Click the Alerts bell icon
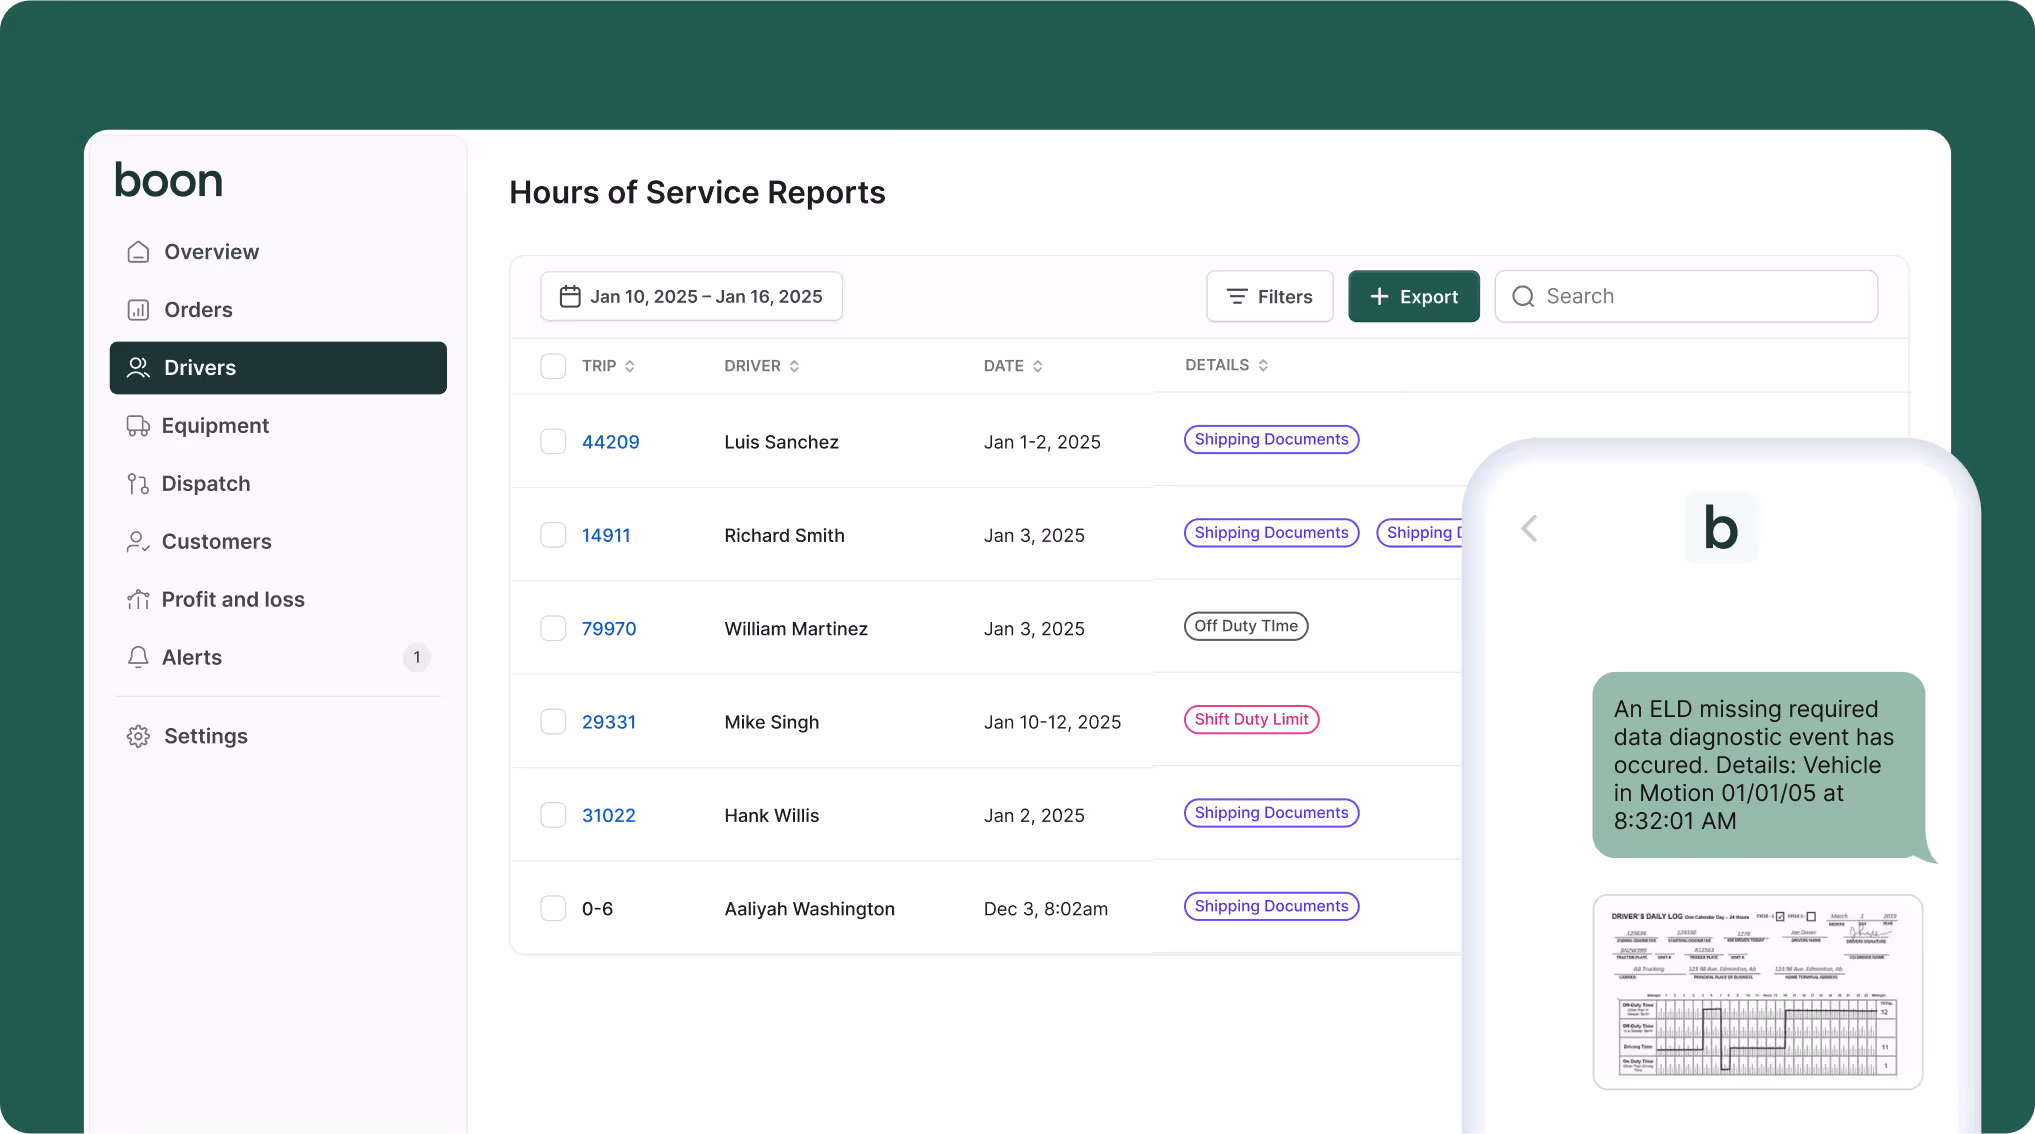This screenshot has width=2035, height=1134. tap(138, 657)
